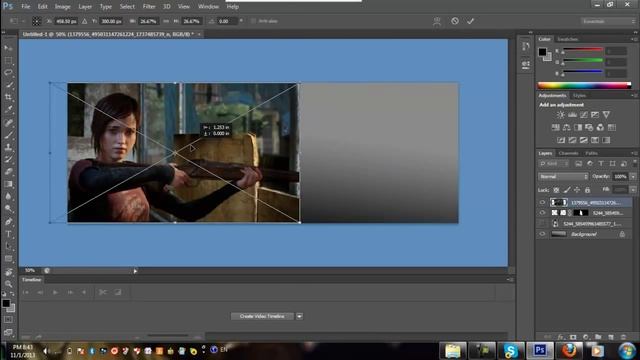Image resolution: width=640 pixels, height=360 pixels.
Task: Close the Untitled-1 document tab
Action: tap(199, 34)
